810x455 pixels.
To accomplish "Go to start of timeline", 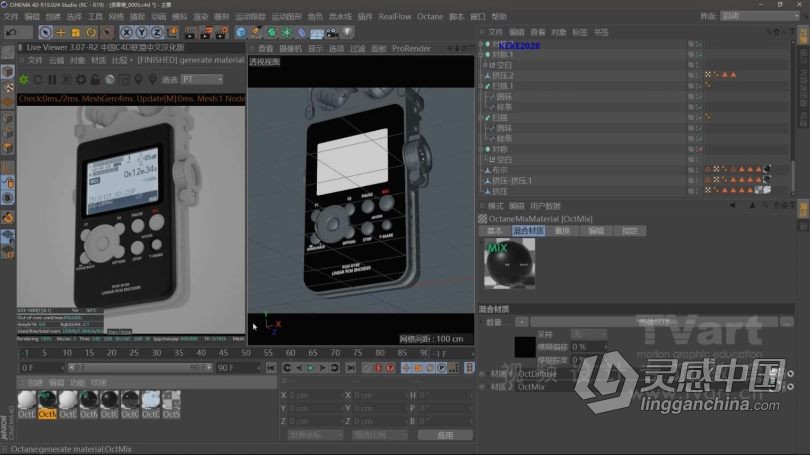I will (x=271, y=368).
